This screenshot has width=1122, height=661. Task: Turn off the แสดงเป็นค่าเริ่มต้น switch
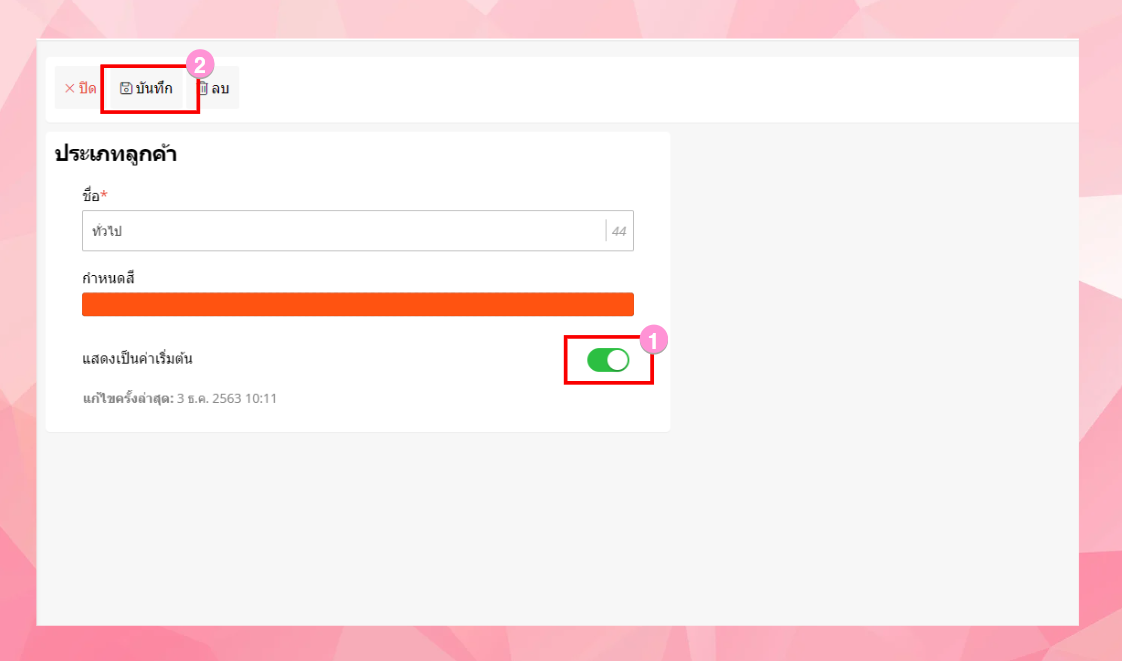point(608,360)
